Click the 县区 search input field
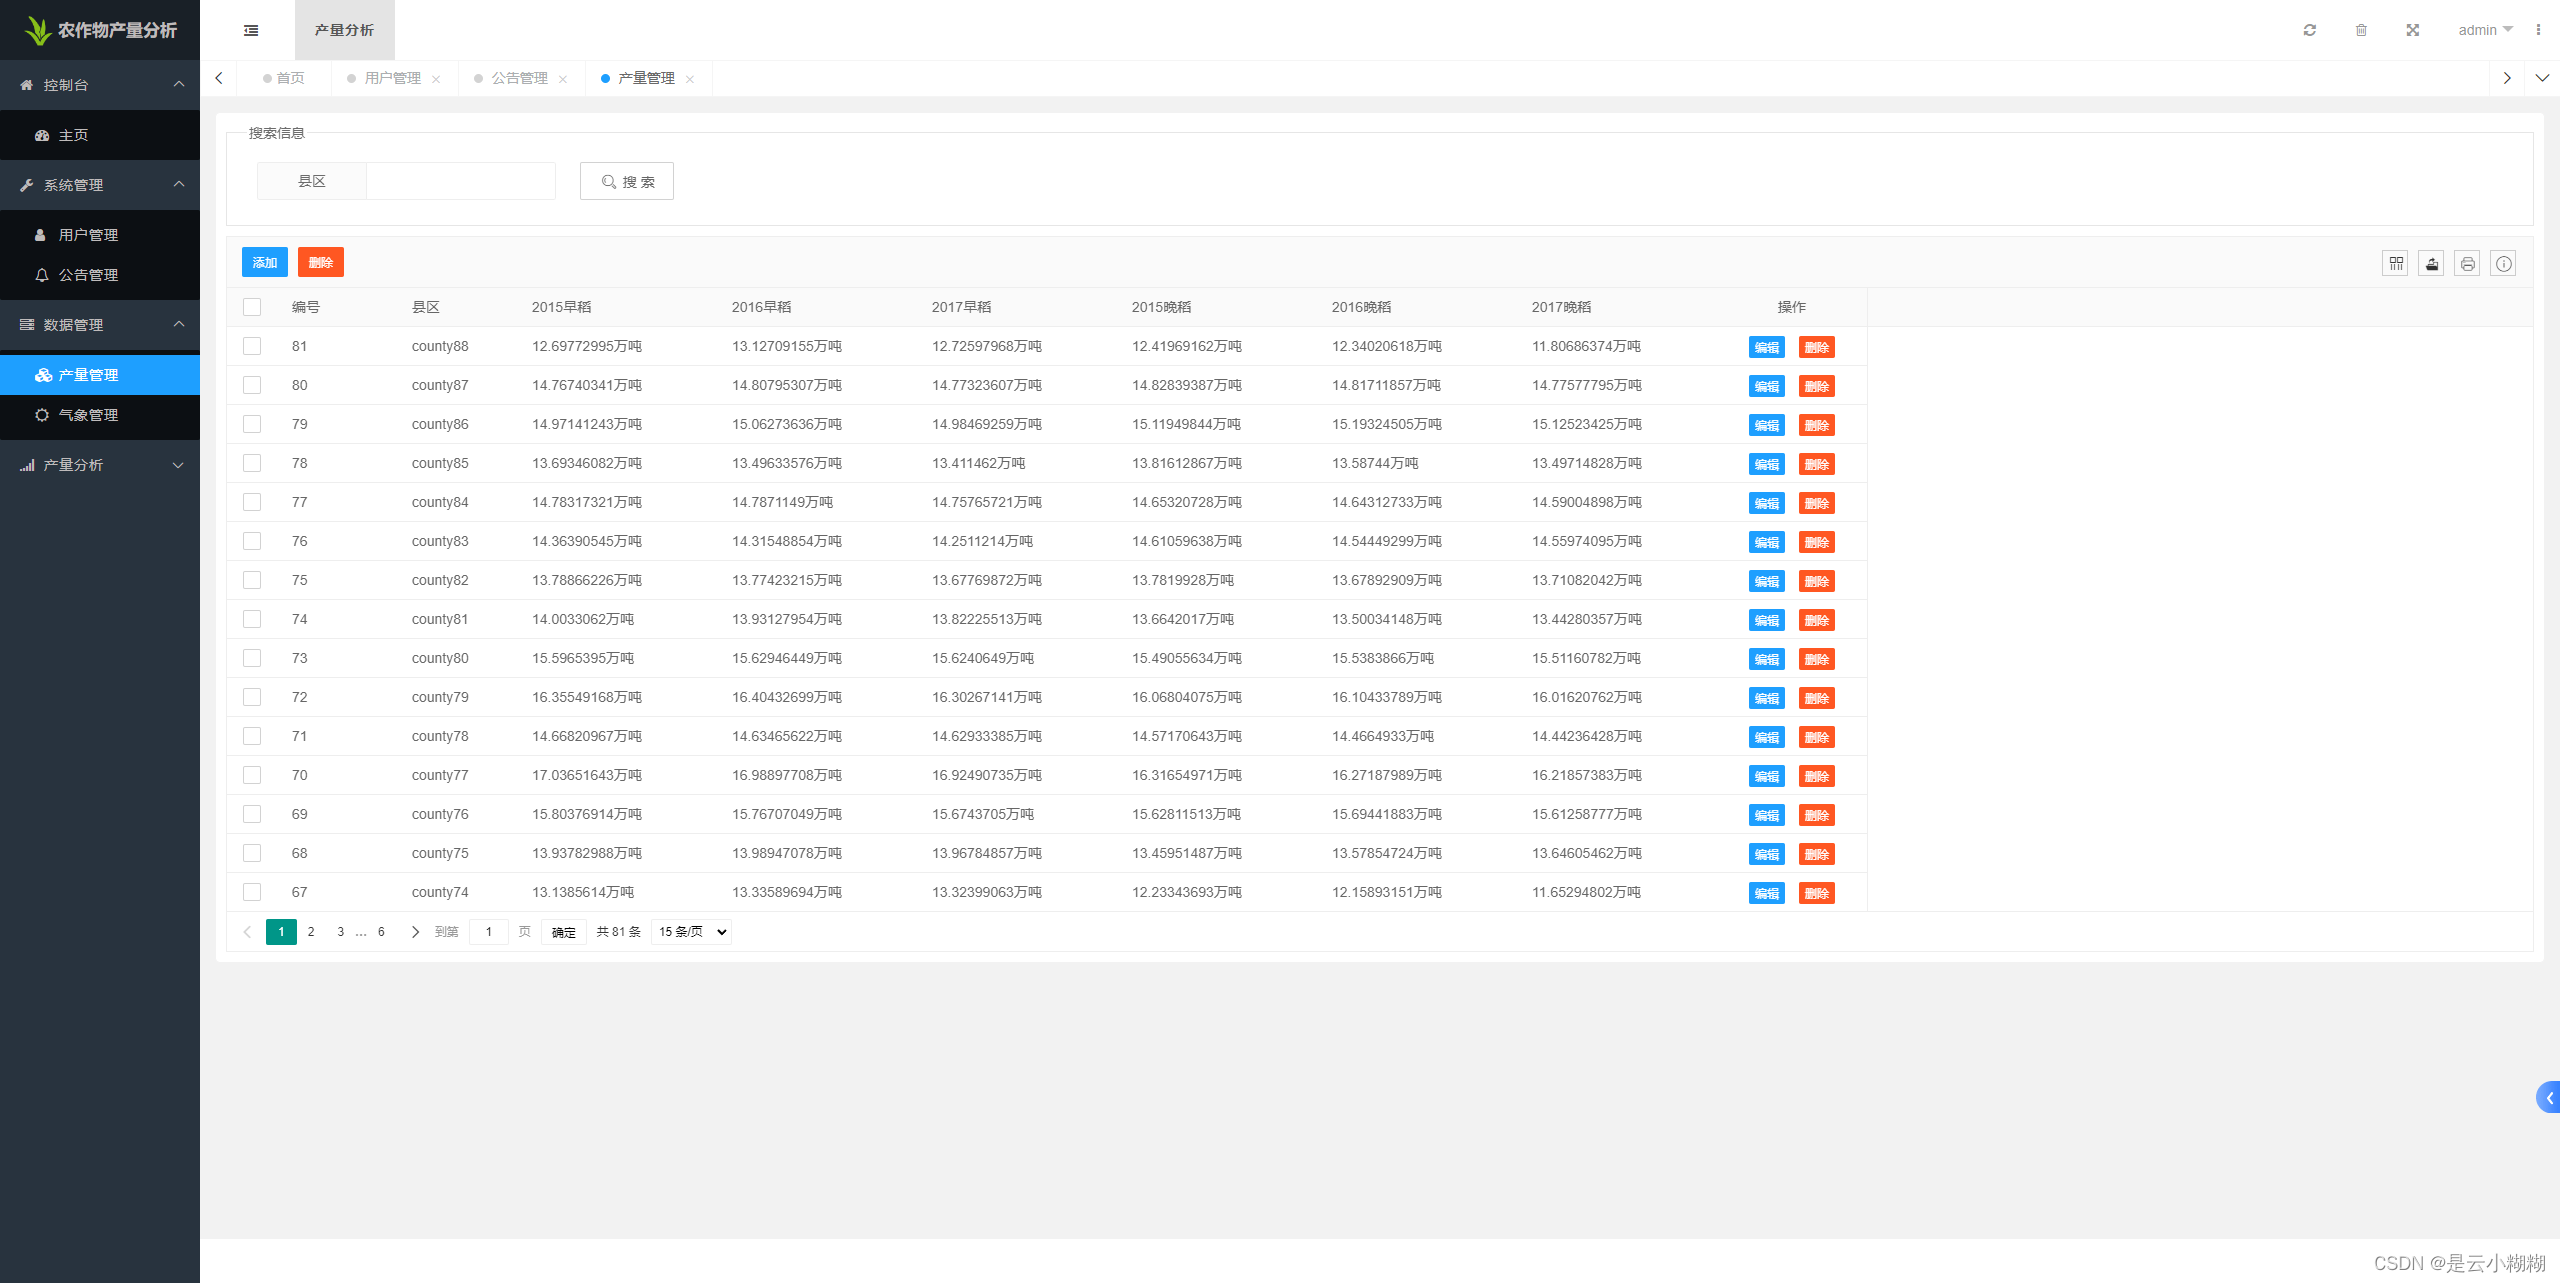Image resolution: width=2560 pixels, height=1283 pixels. coord(460,181)
